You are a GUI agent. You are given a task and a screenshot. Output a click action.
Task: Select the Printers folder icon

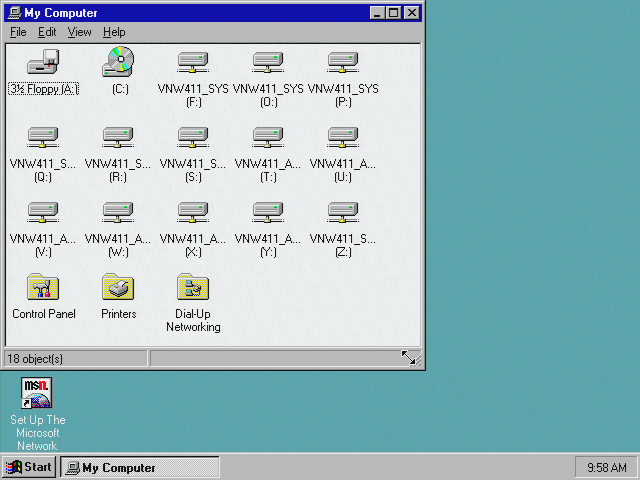coord(118,287)
